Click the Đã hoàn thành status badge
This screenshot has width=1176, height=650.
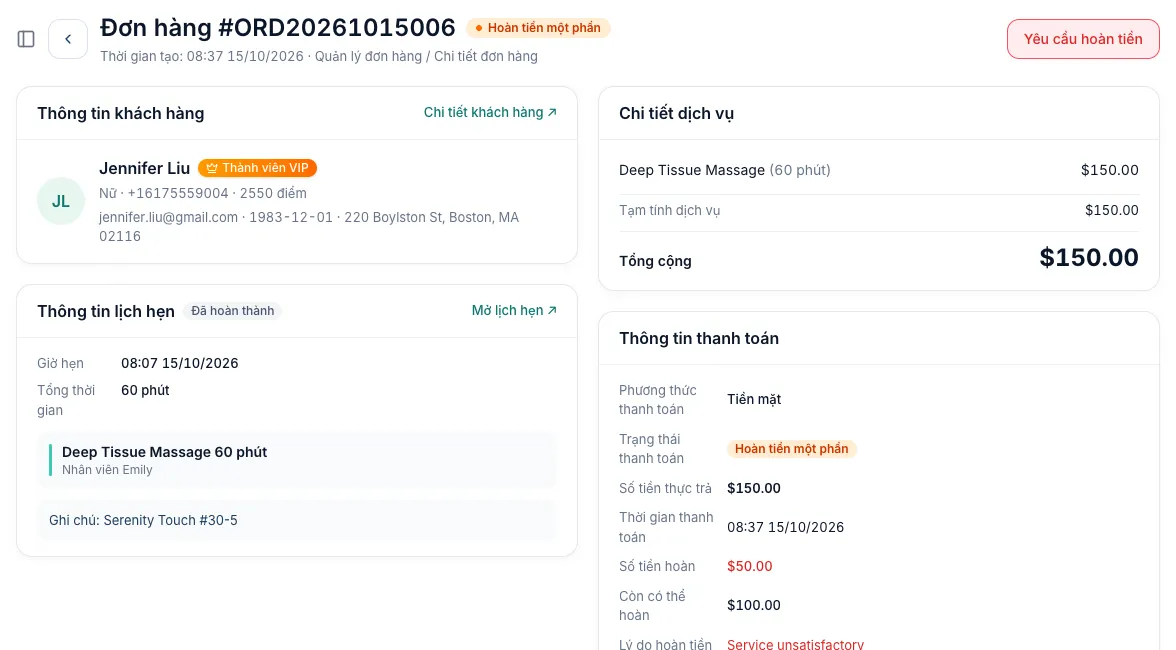point(232,311)
